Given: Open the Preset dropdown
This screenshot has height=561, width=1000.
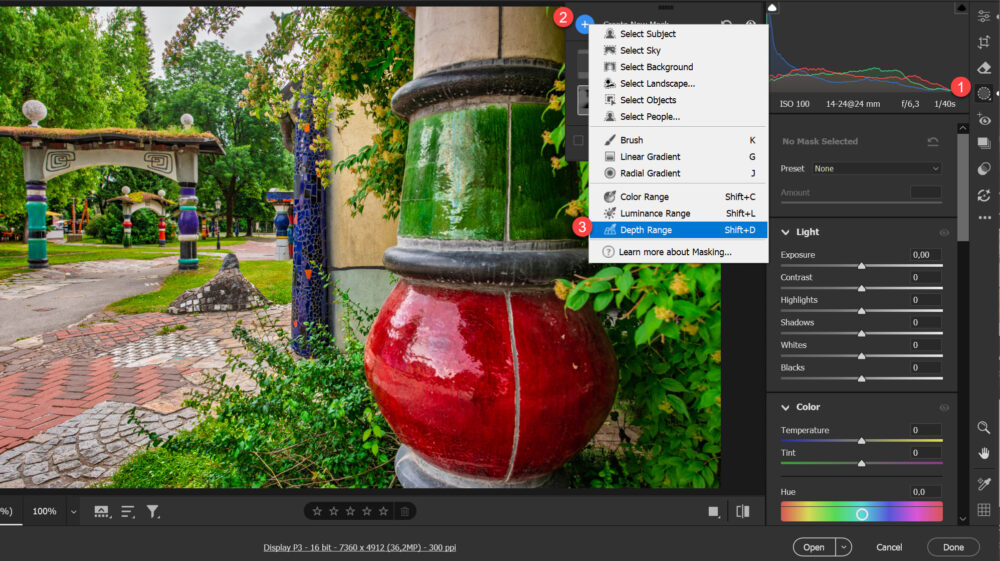Looking at the screenshot, I should click(x=876, y=169).
